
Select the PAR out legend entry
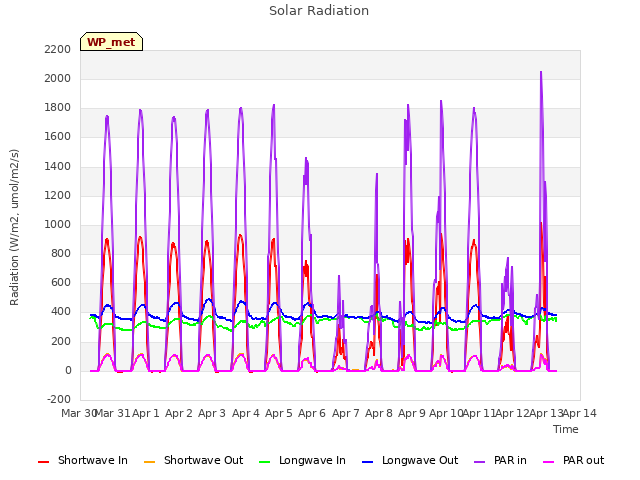point(573,460)
